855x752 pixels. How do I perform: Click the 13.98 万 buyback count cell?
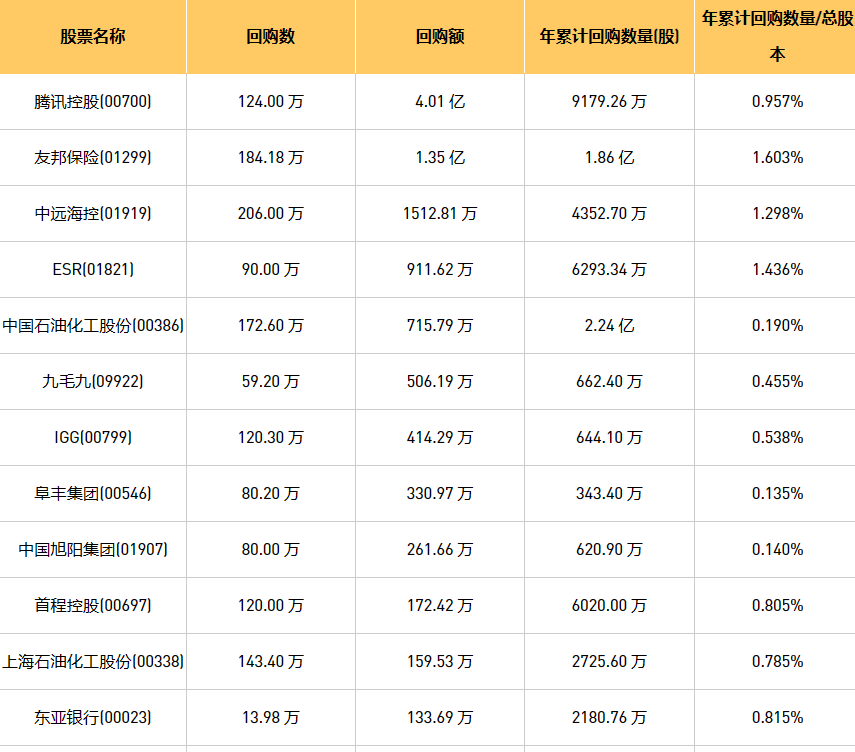270,717
